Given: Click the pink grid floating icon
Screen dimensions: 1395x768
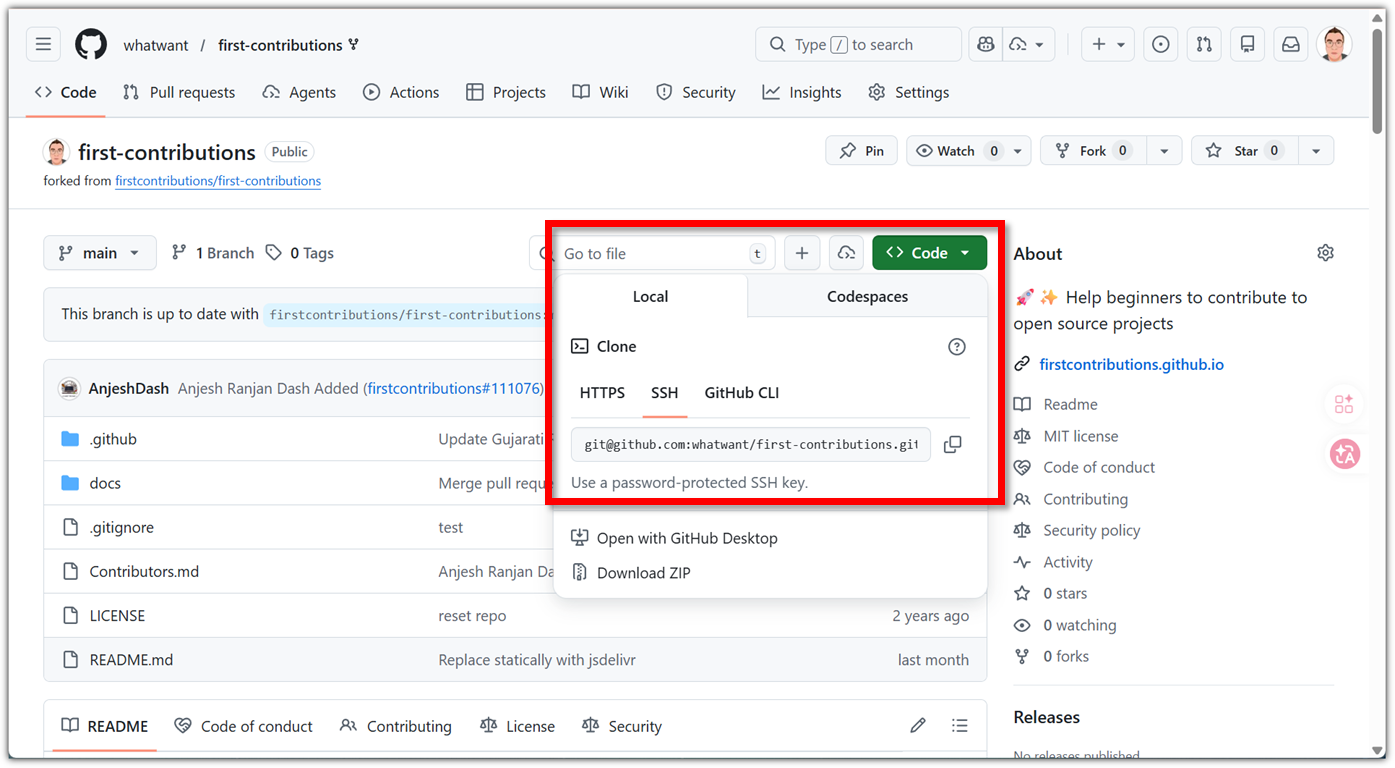Looking at the screenshot, I should (x=1345, y=404).
